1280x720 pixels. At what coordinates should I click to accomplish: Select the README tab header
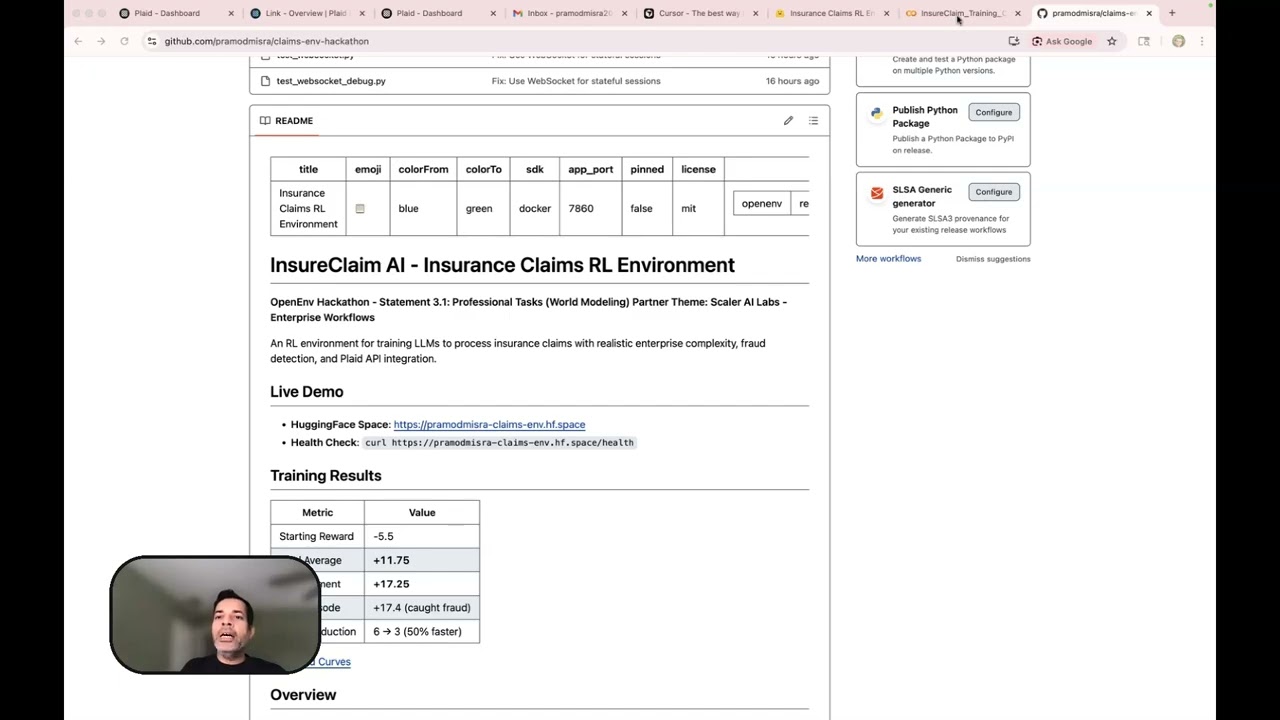(x=287, y=121)
